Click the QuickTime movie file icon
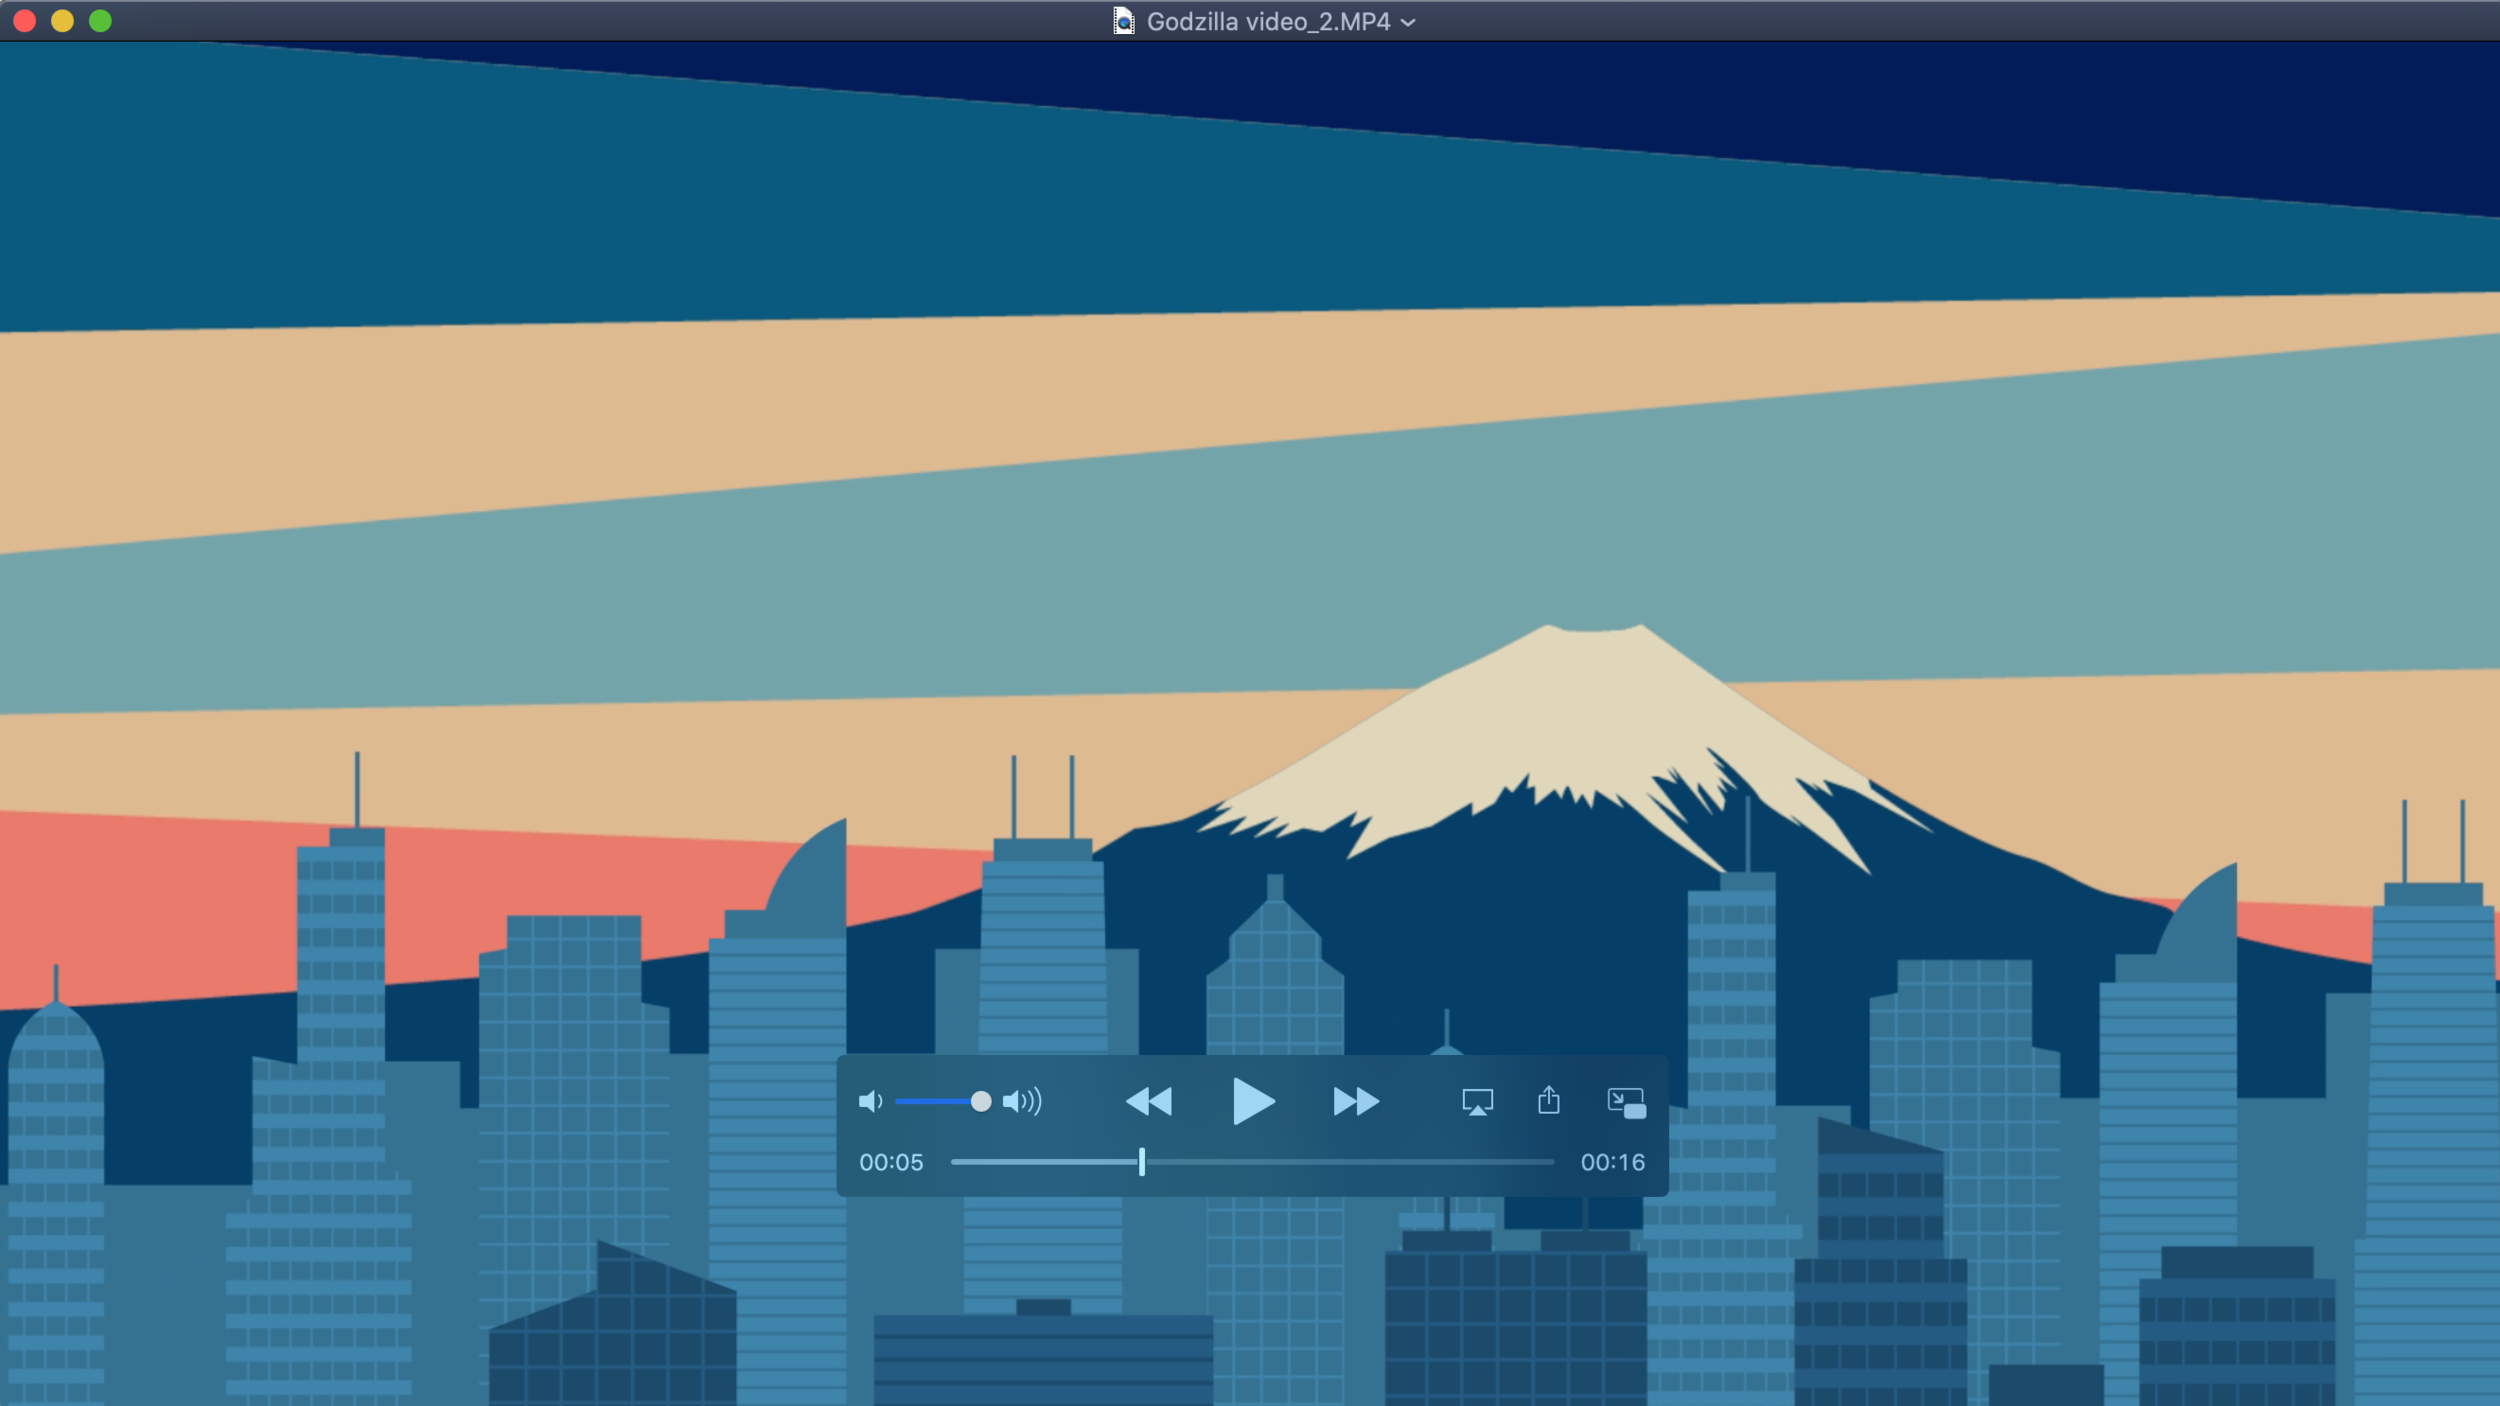 click(x=1122, y=20)
